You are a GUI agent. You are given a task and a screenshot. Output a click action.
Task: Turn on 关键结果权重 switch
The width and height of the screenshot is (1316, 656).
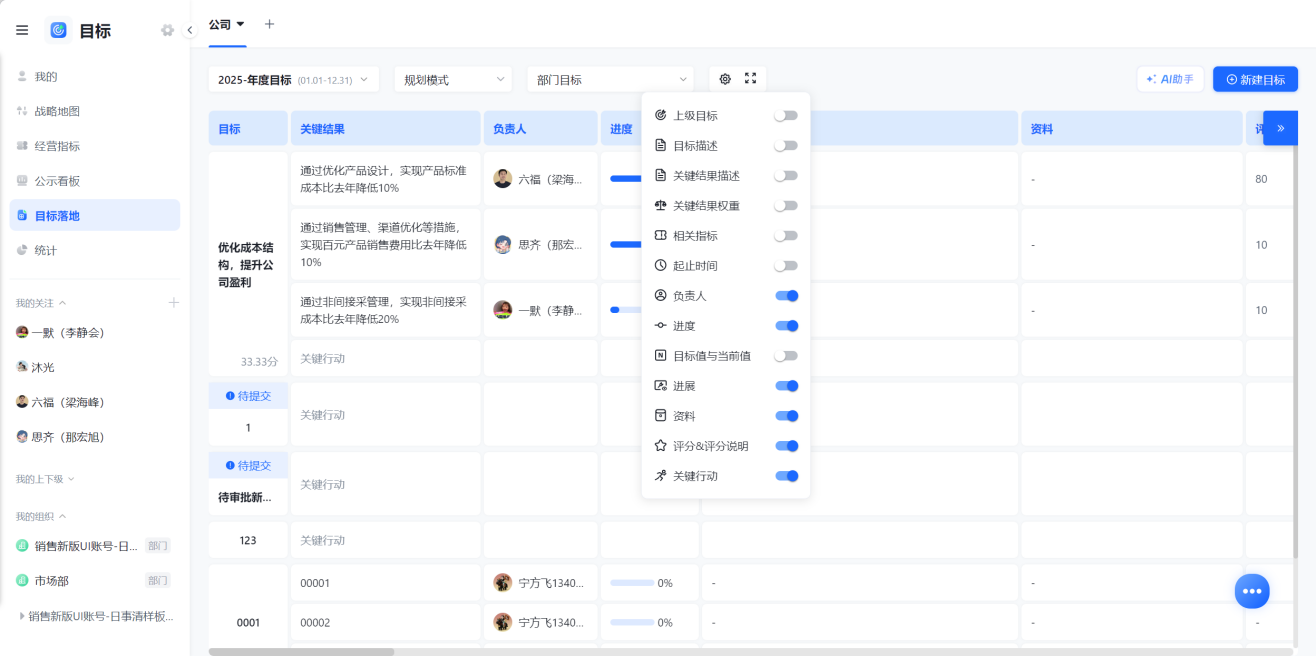coord(786,206)
